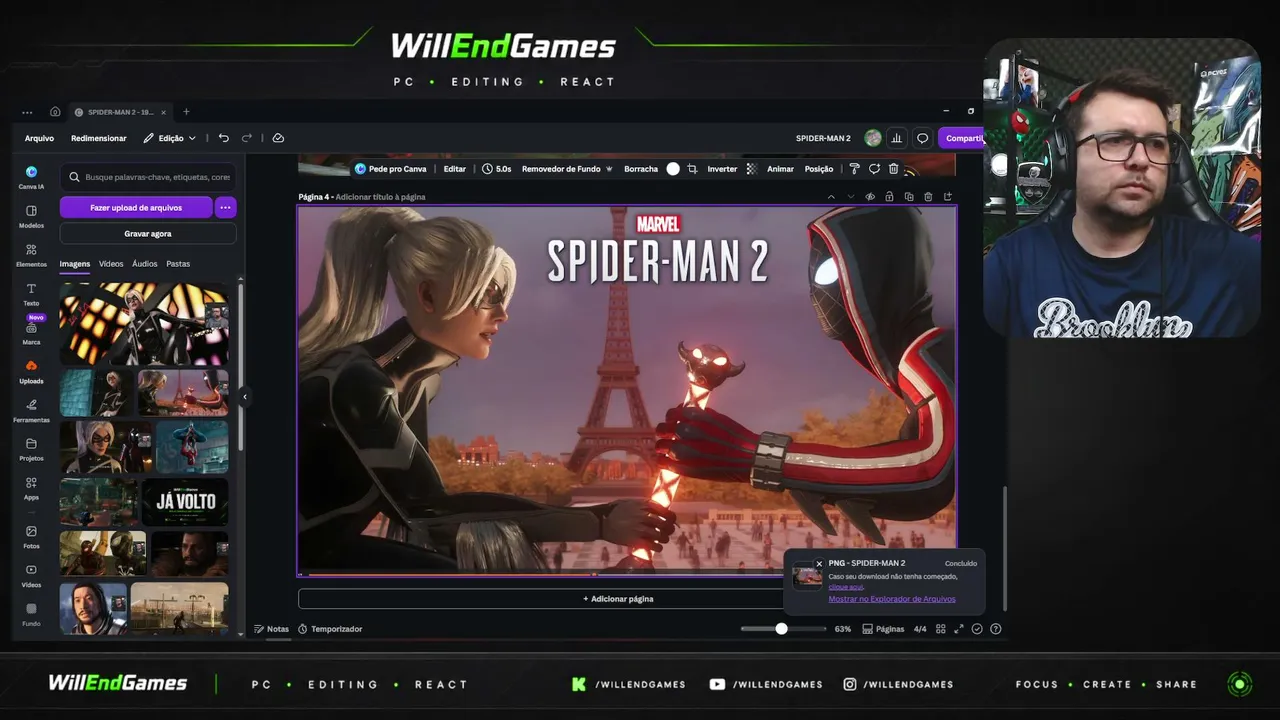Lock page 4 with the padlock icon
Screen dimensions: 1280x720
click(x=889, y=197)
